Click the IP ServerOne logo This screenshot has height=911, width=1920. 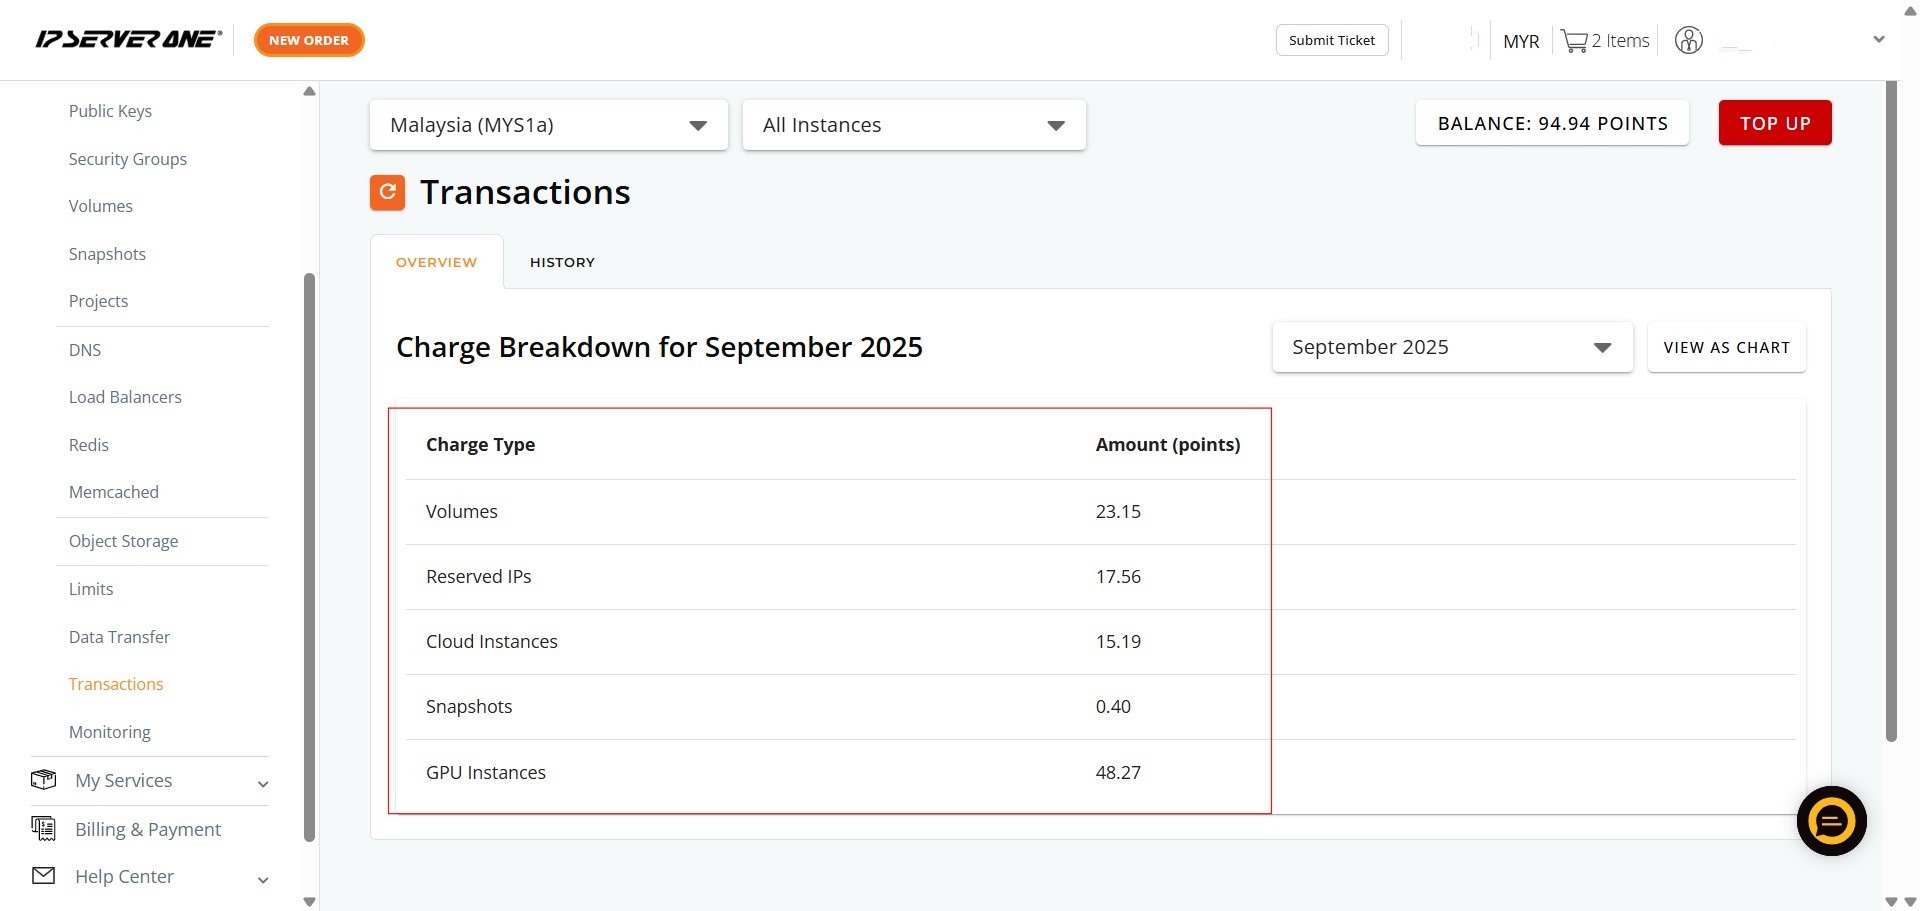point(128,40)
